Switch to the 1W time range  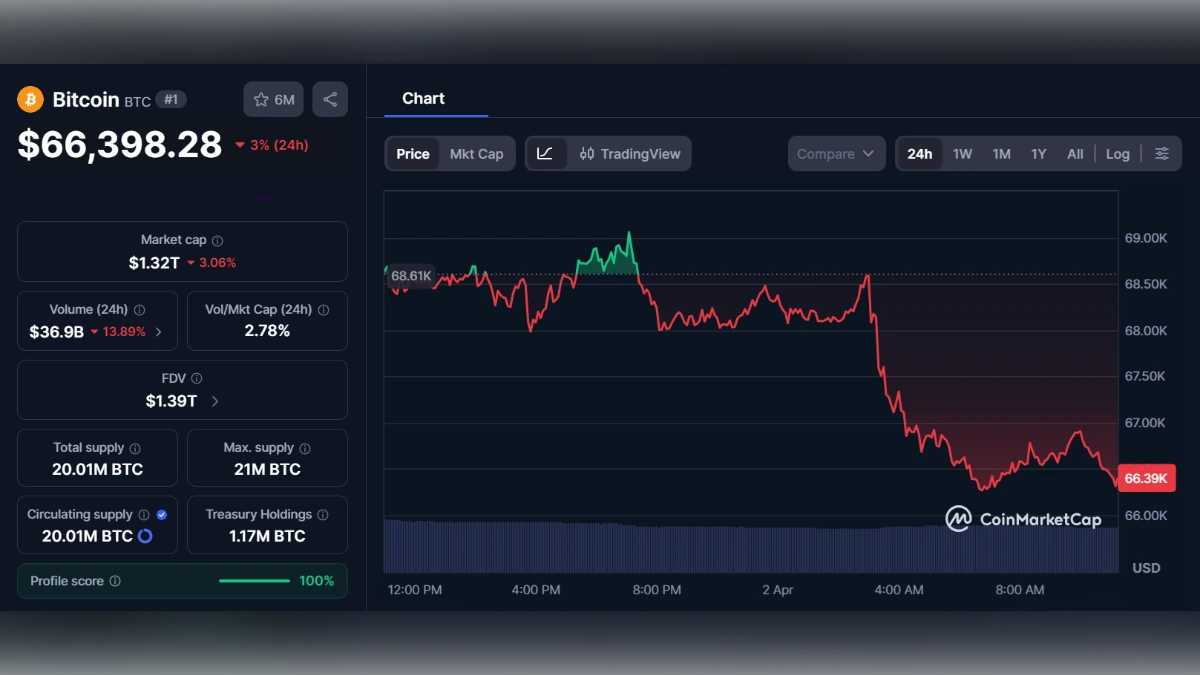click(963, 153)
